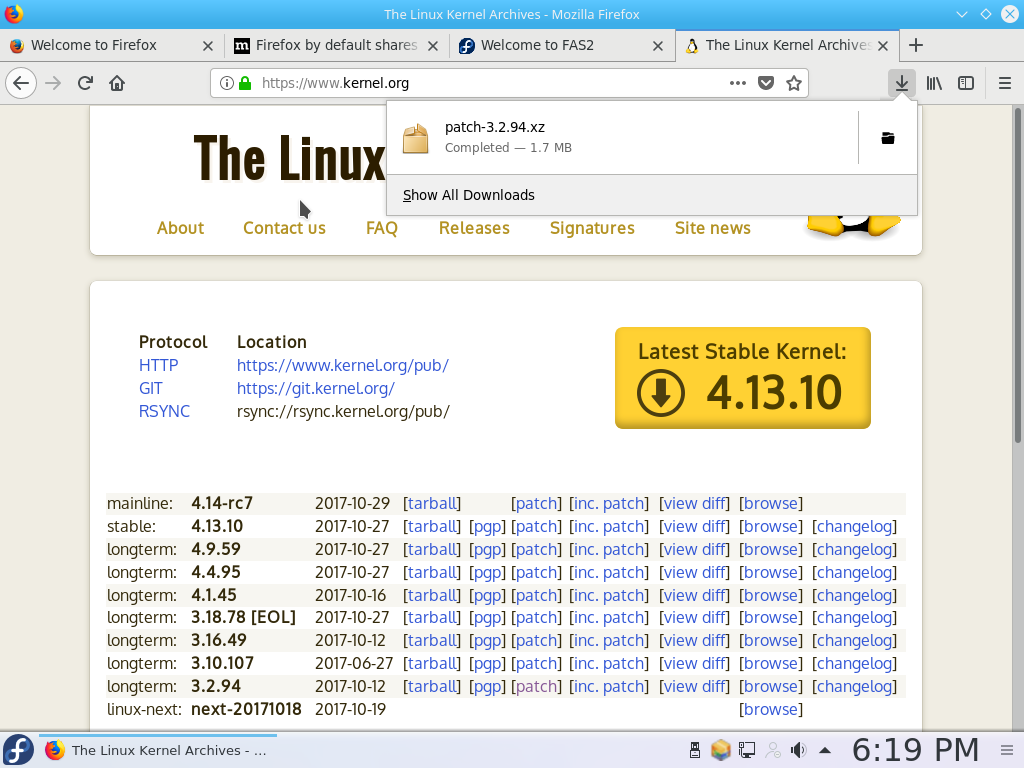Download patch for longterm 4.9.59
This screenshot has height=768, width=1024.
[536, 549]
